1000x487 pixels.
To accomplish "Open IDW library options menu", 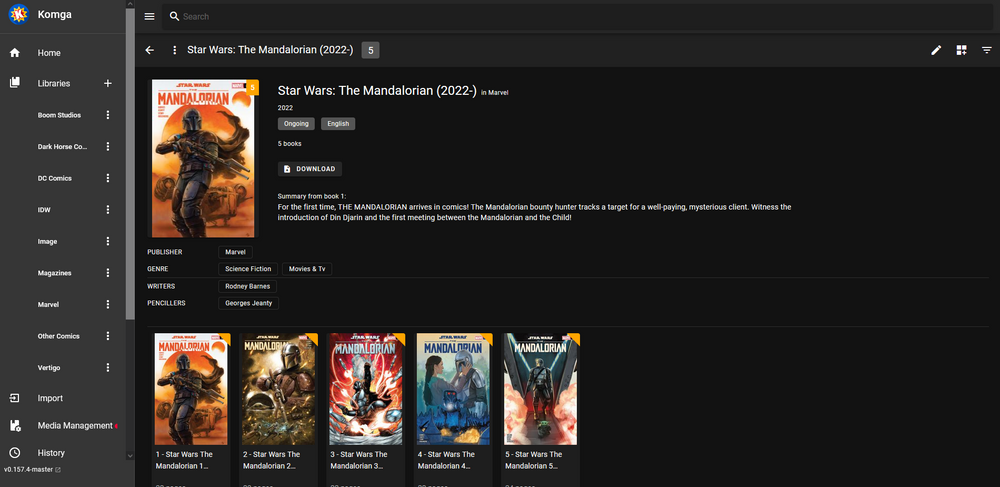I will 108,209.
